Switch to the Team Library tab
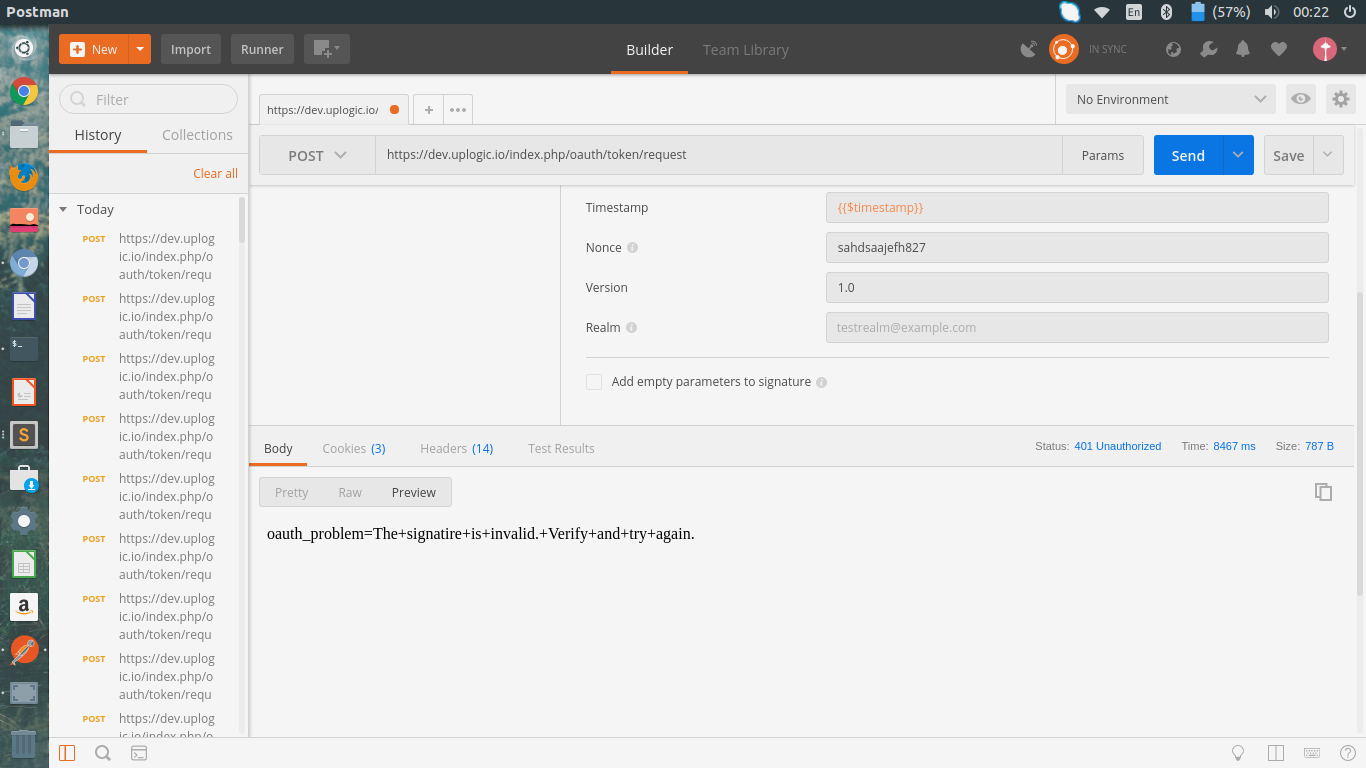This screenshot has width=1366, height=768. coord(745,50)
